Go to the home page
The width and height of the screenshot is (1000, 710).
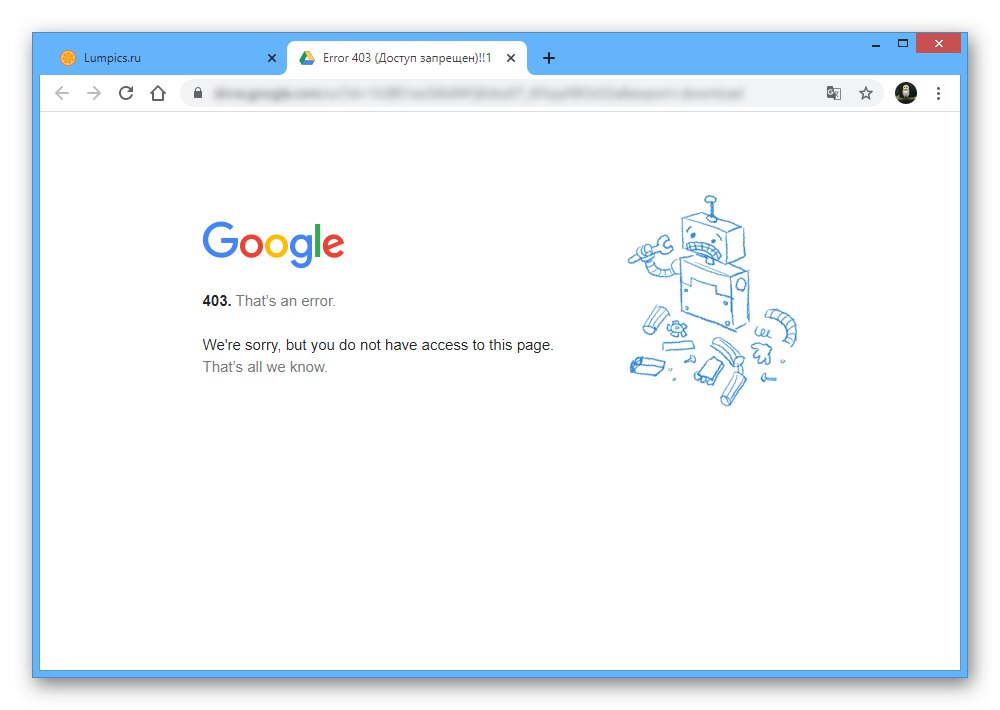pyautogui.click(x=158, y=93)
